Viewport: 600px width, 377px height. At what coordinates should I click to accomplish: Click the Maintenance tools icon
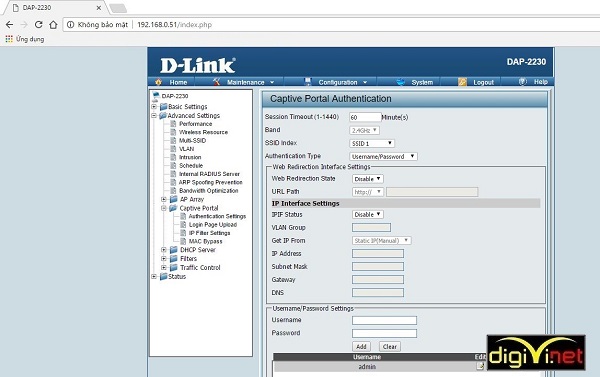(x=217, y=82)
